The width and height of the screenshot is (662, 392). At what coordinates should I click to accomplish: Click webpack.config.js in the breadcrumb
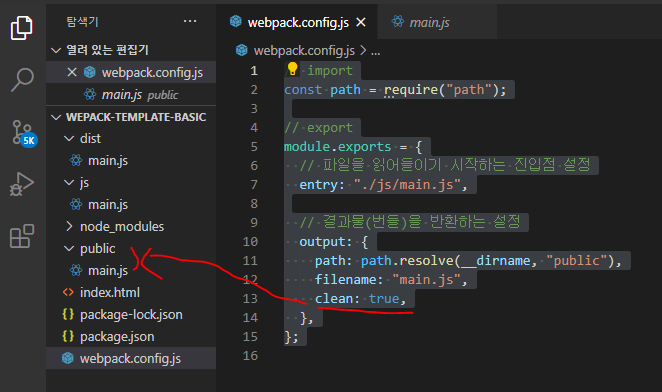[304, 51]
